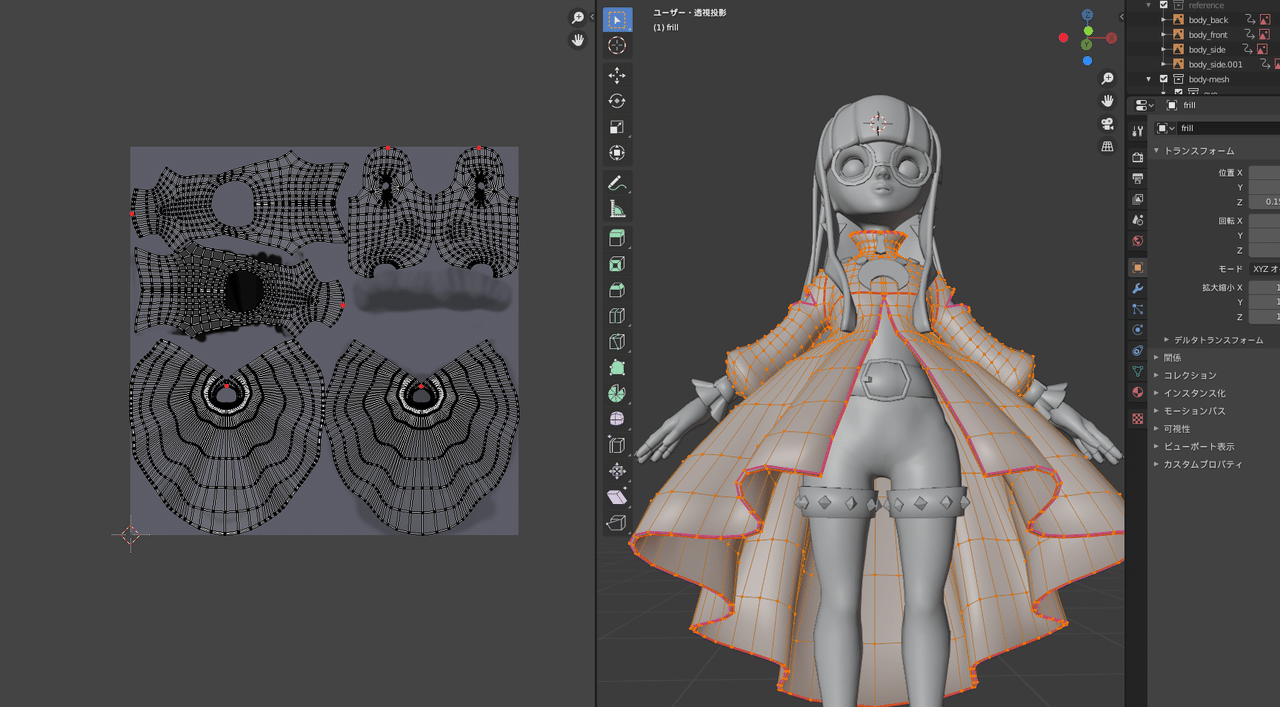1280x707 pixels.
Task: Toggle the body-mesh collection checkbox
Action: coord(1163,79)
